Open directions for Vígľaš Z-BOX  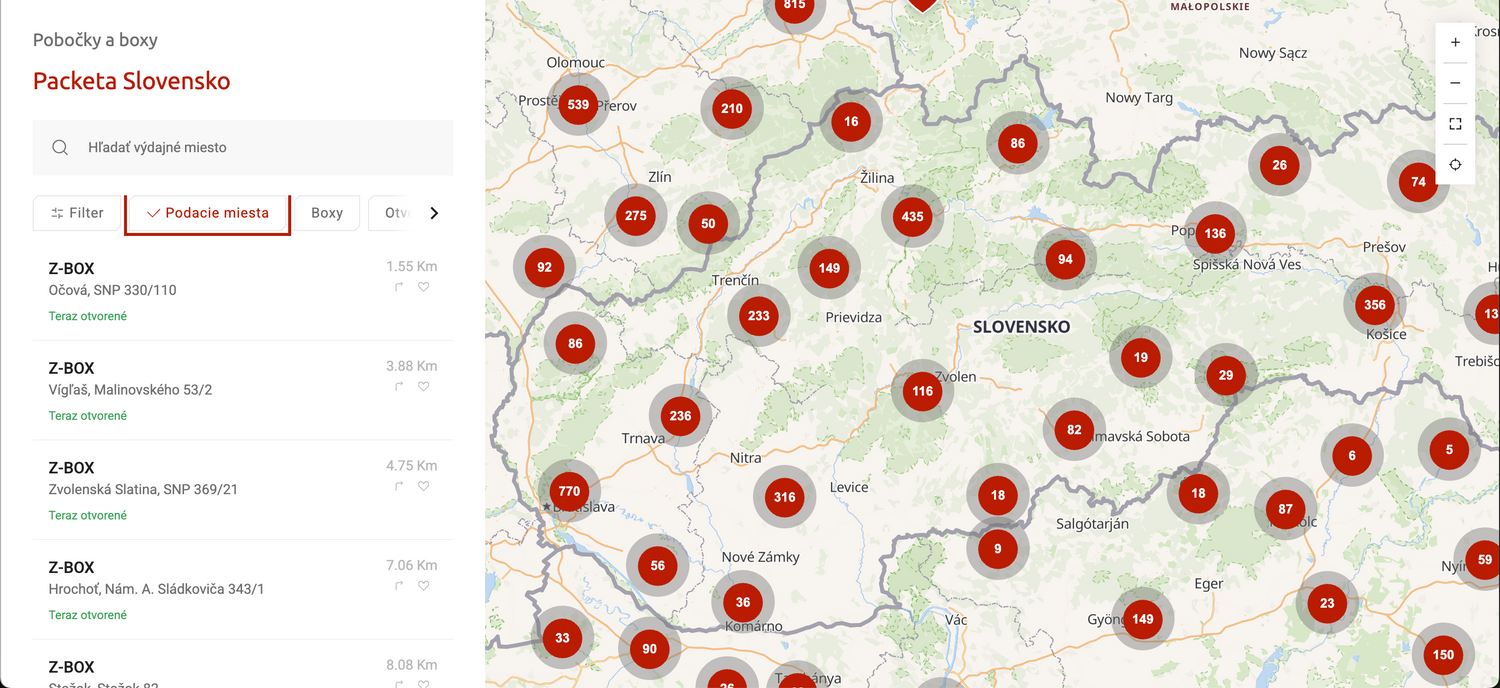coord(399,387)
